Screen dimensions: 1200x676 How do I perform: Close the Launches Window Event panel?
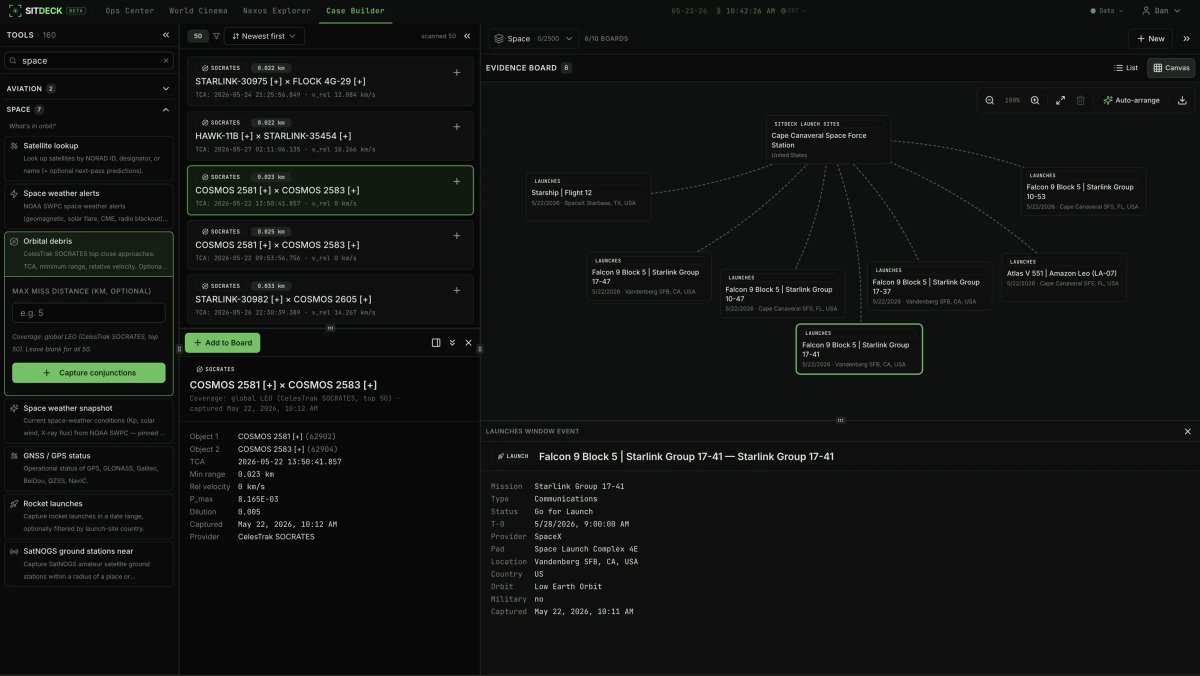pos(1188,431)
